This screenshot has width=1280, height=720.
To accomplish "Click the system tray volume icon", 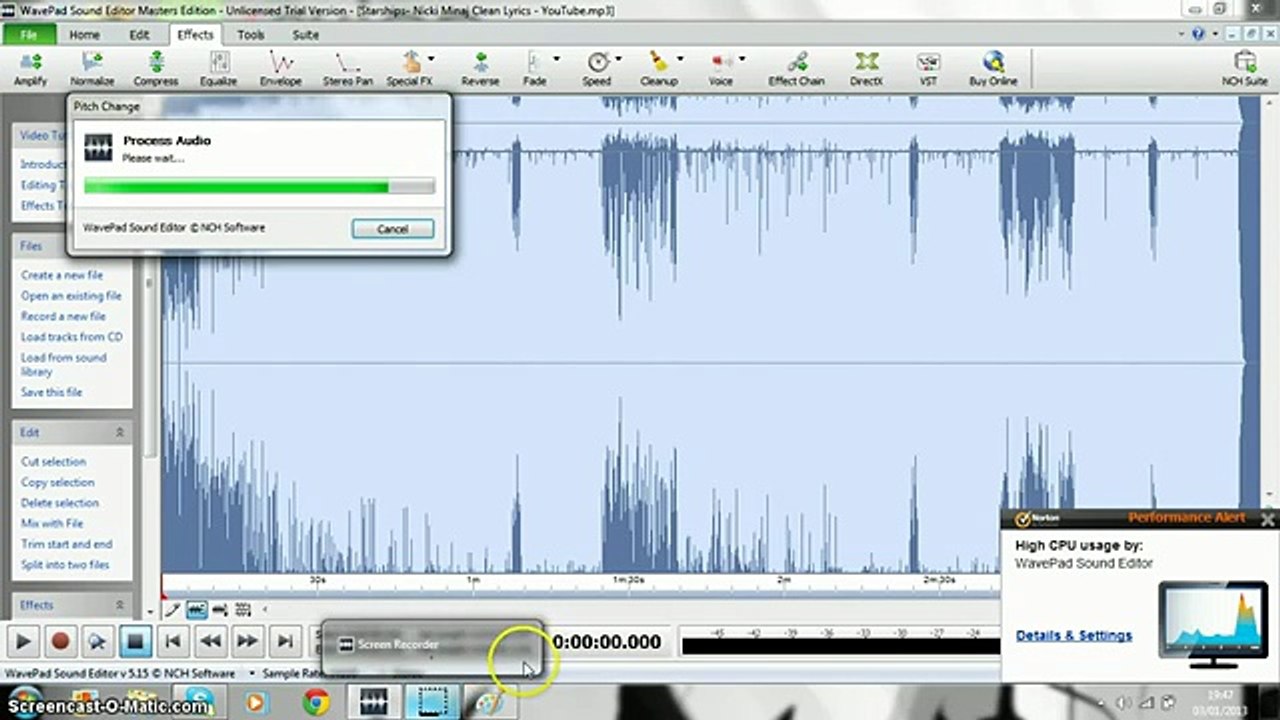I will (x=1123, y=703).
